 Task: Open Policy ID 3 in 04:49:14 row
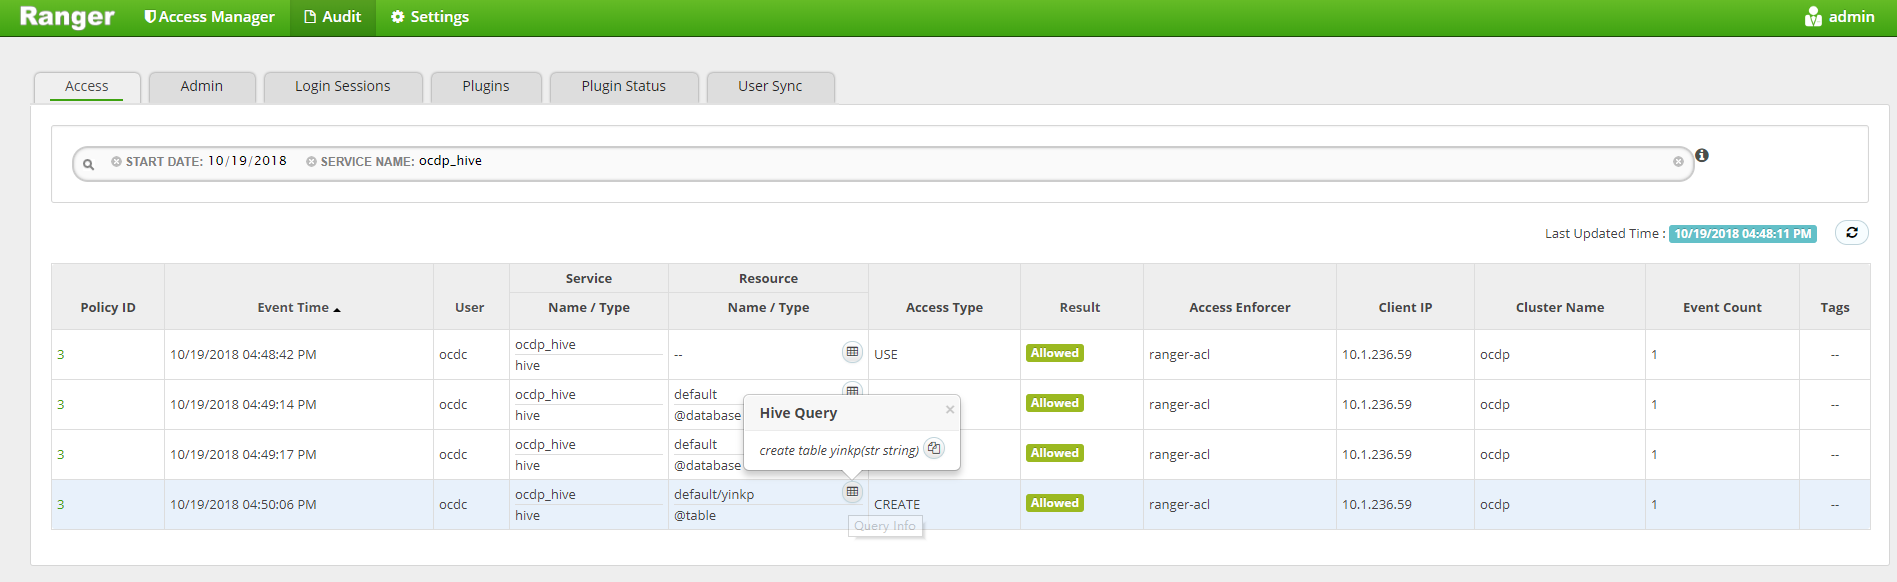[x=61, y=405]
